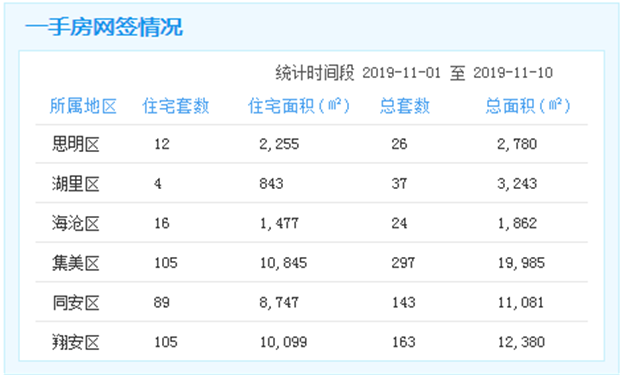Click 海沧区 total area 1,862

(x=517, y=223)
